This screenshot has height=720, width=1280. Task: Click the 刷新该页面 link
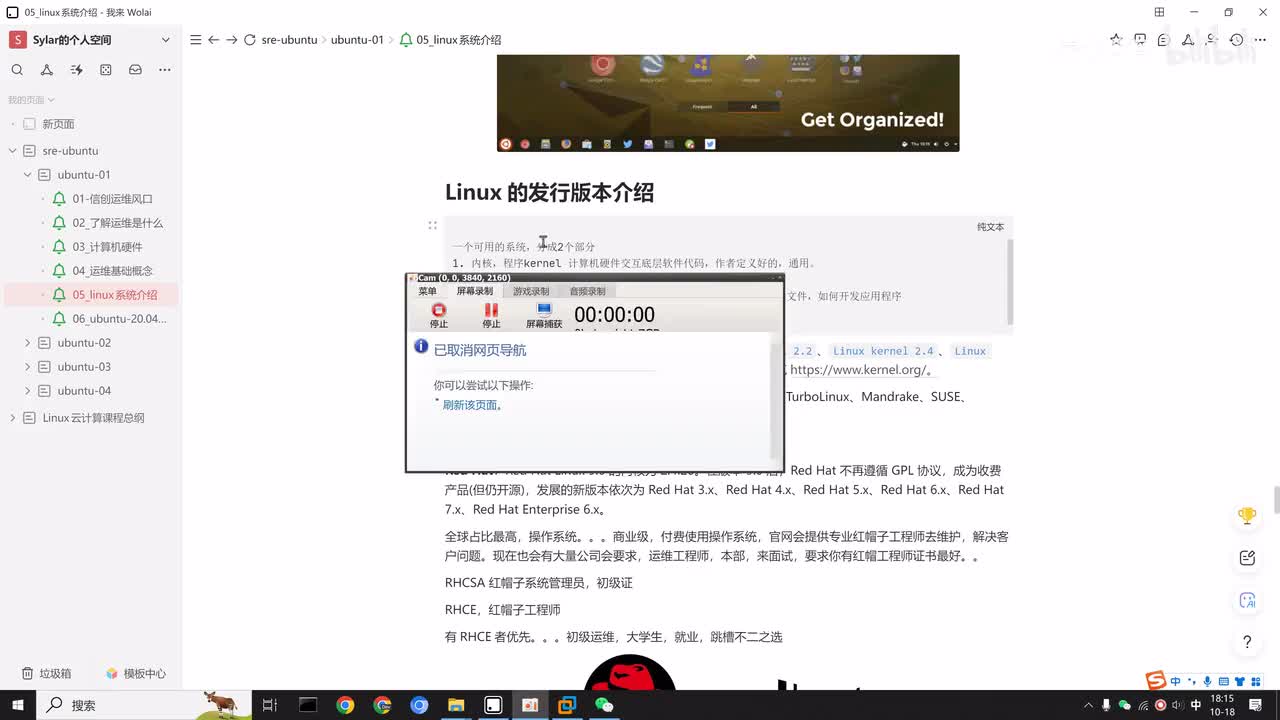click(470, 405)
